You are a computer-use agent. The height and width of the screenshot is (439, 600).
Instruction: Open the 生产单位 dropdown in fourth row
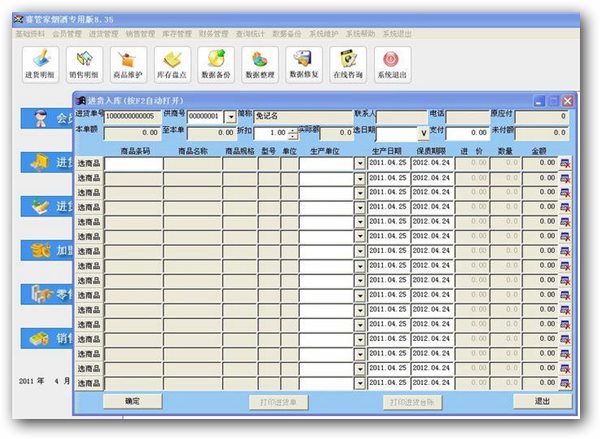360,207
